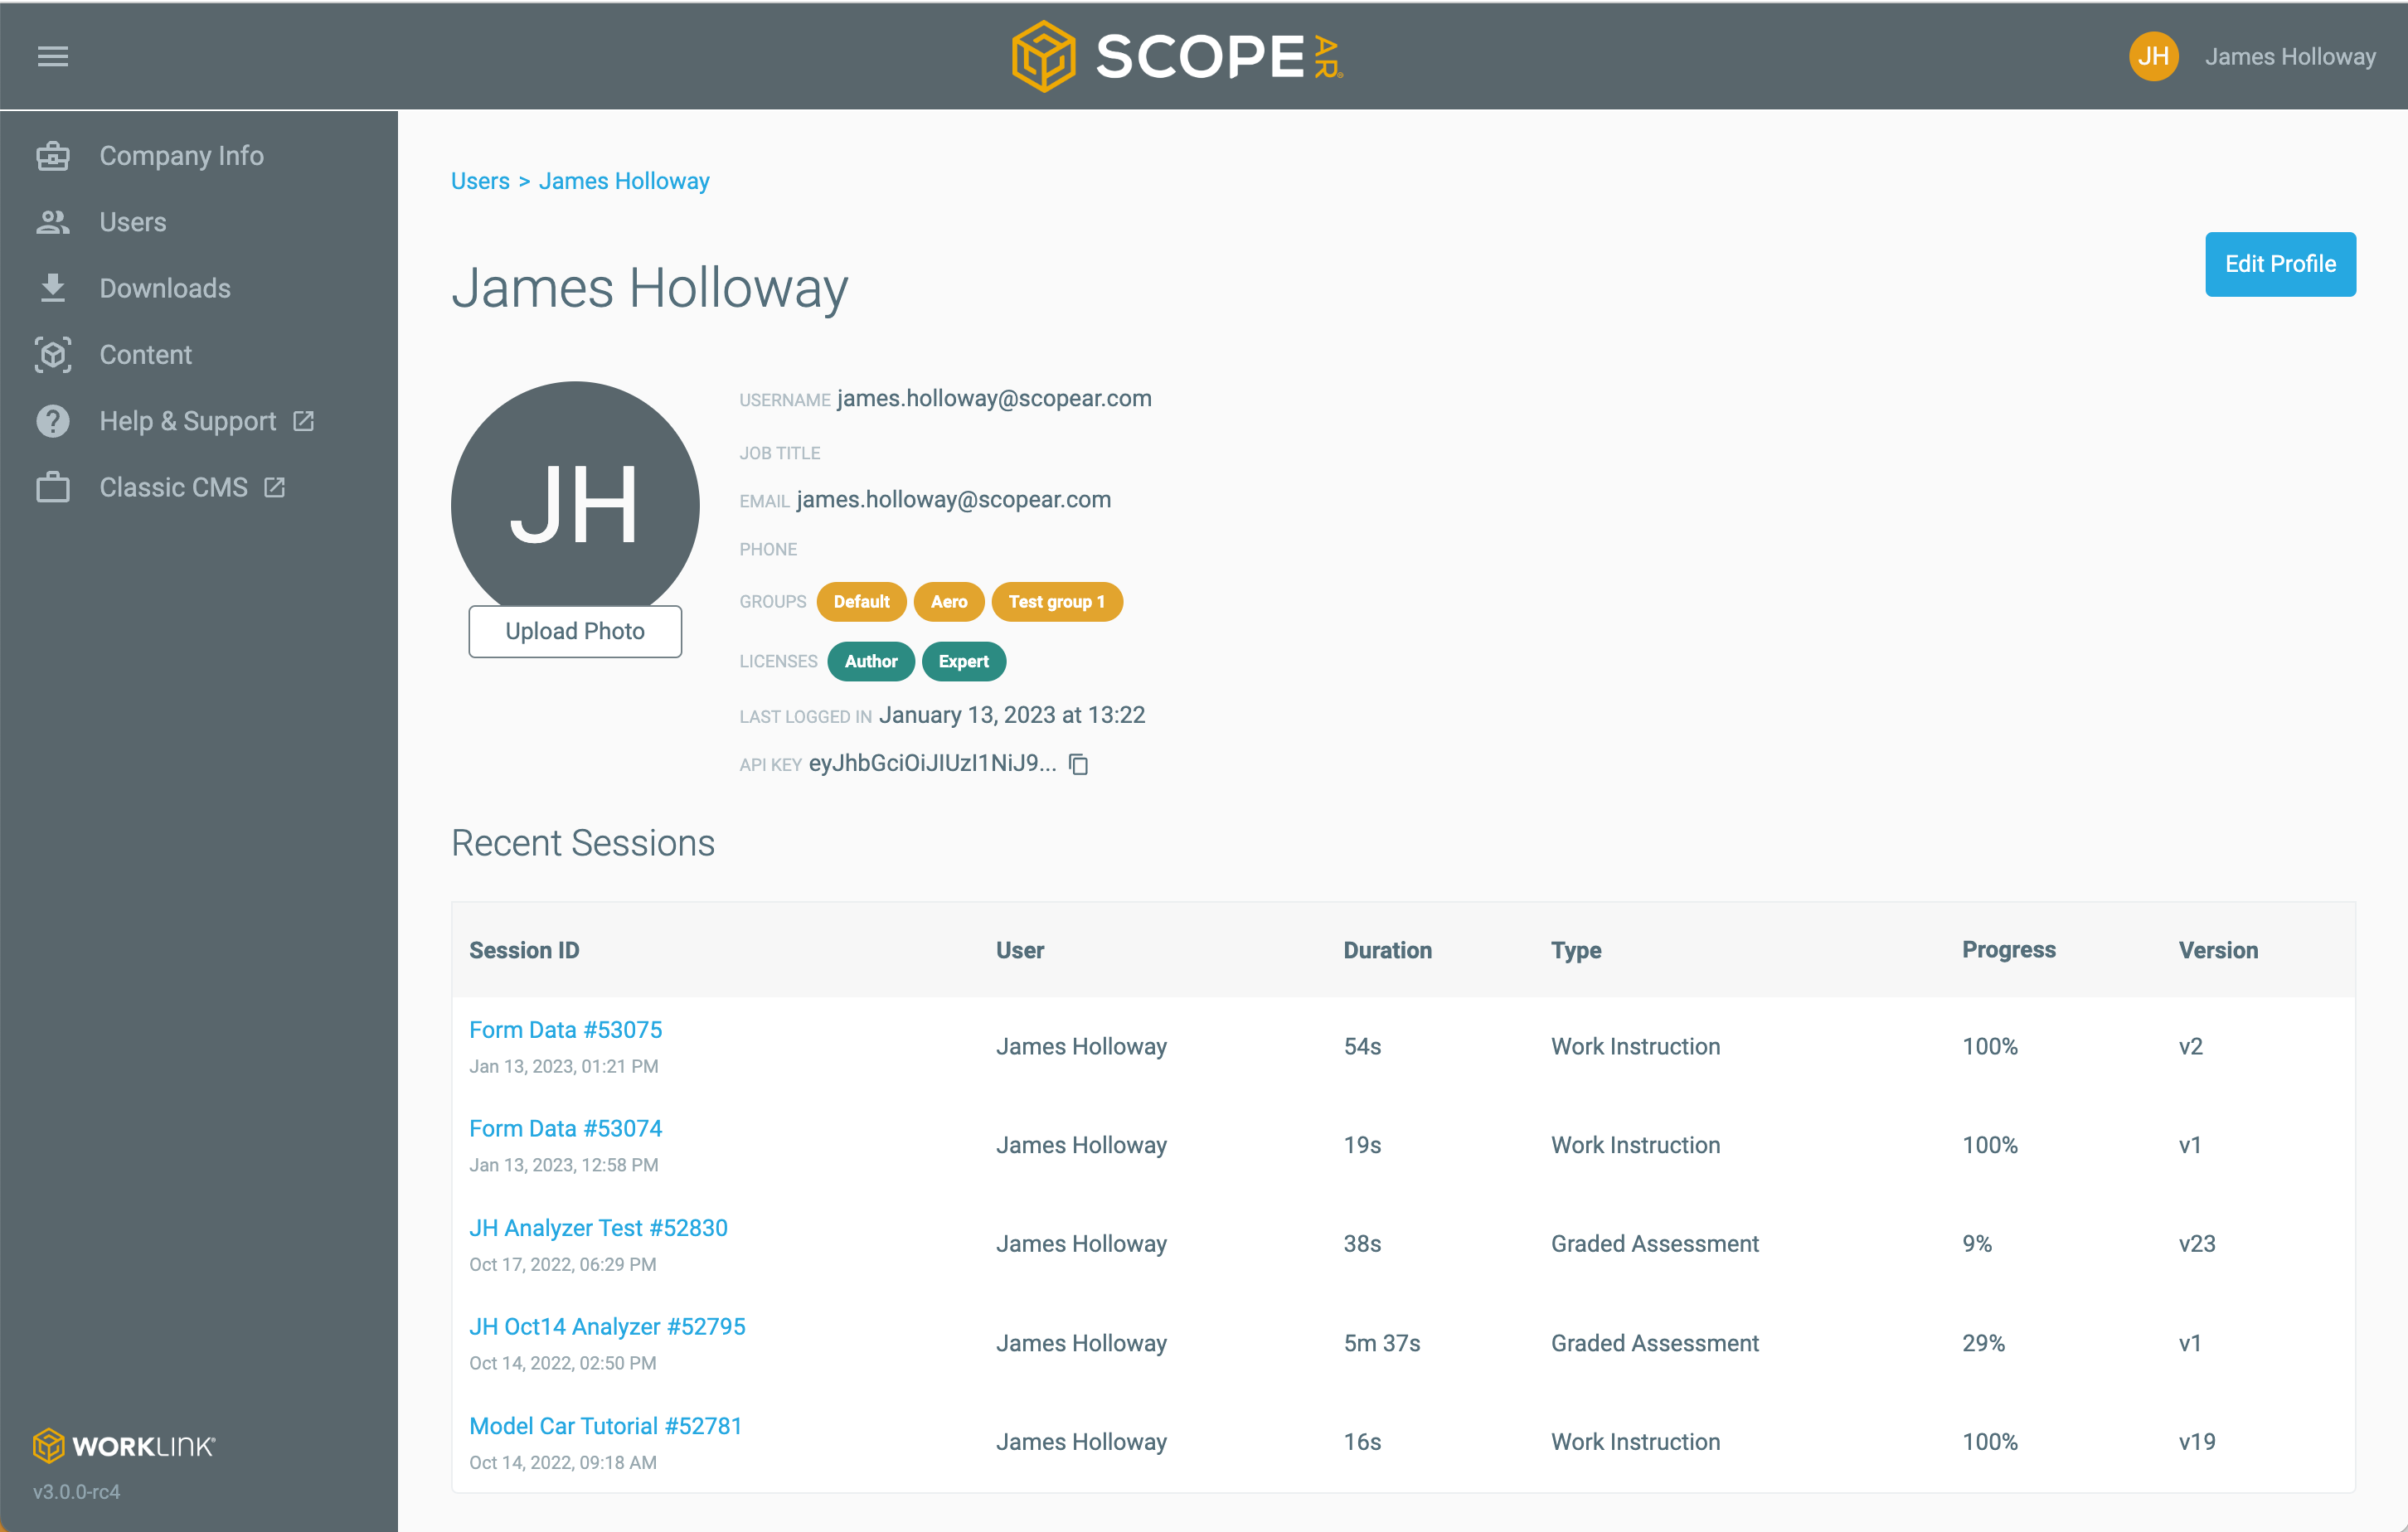Open Downloads in the sidebar
This screenshot has height=1532, width=2408.
click(165, 288)
